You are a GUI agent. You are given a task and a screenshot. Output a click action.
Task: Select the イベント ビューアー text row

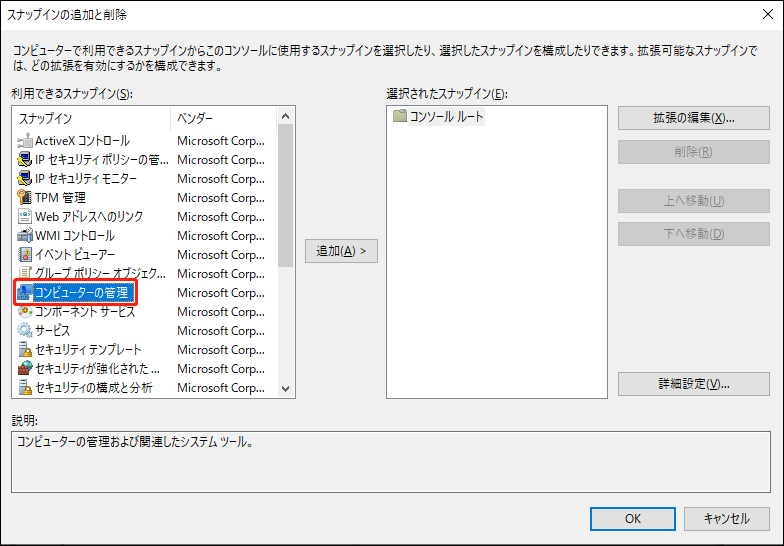[x=75, y=255]
